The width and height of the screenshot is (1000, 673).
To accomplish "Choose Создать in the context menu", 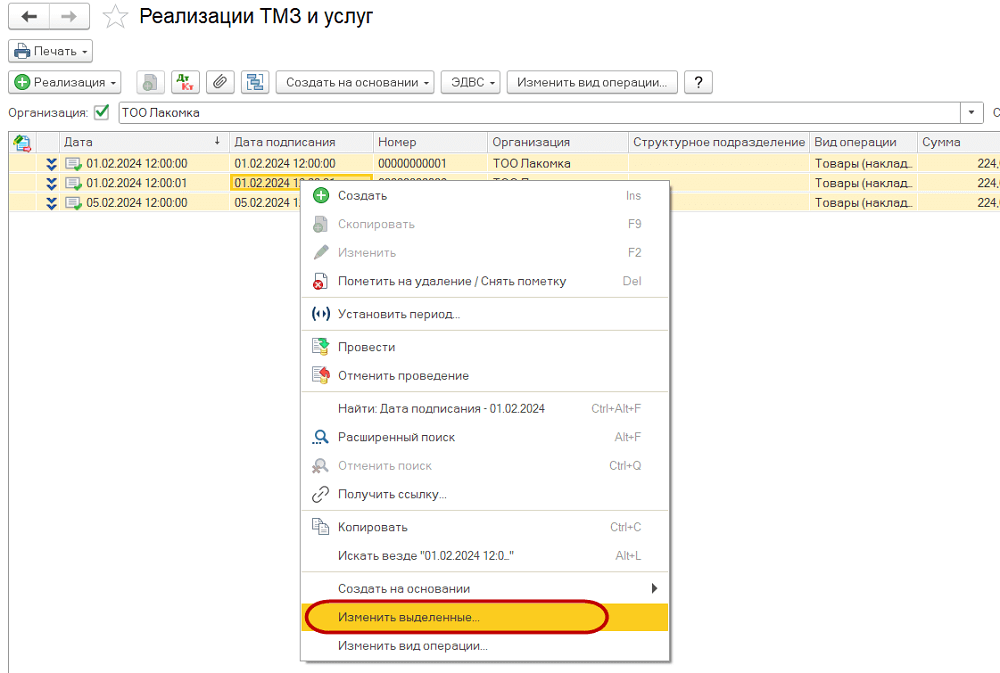I will click(485, 196).
